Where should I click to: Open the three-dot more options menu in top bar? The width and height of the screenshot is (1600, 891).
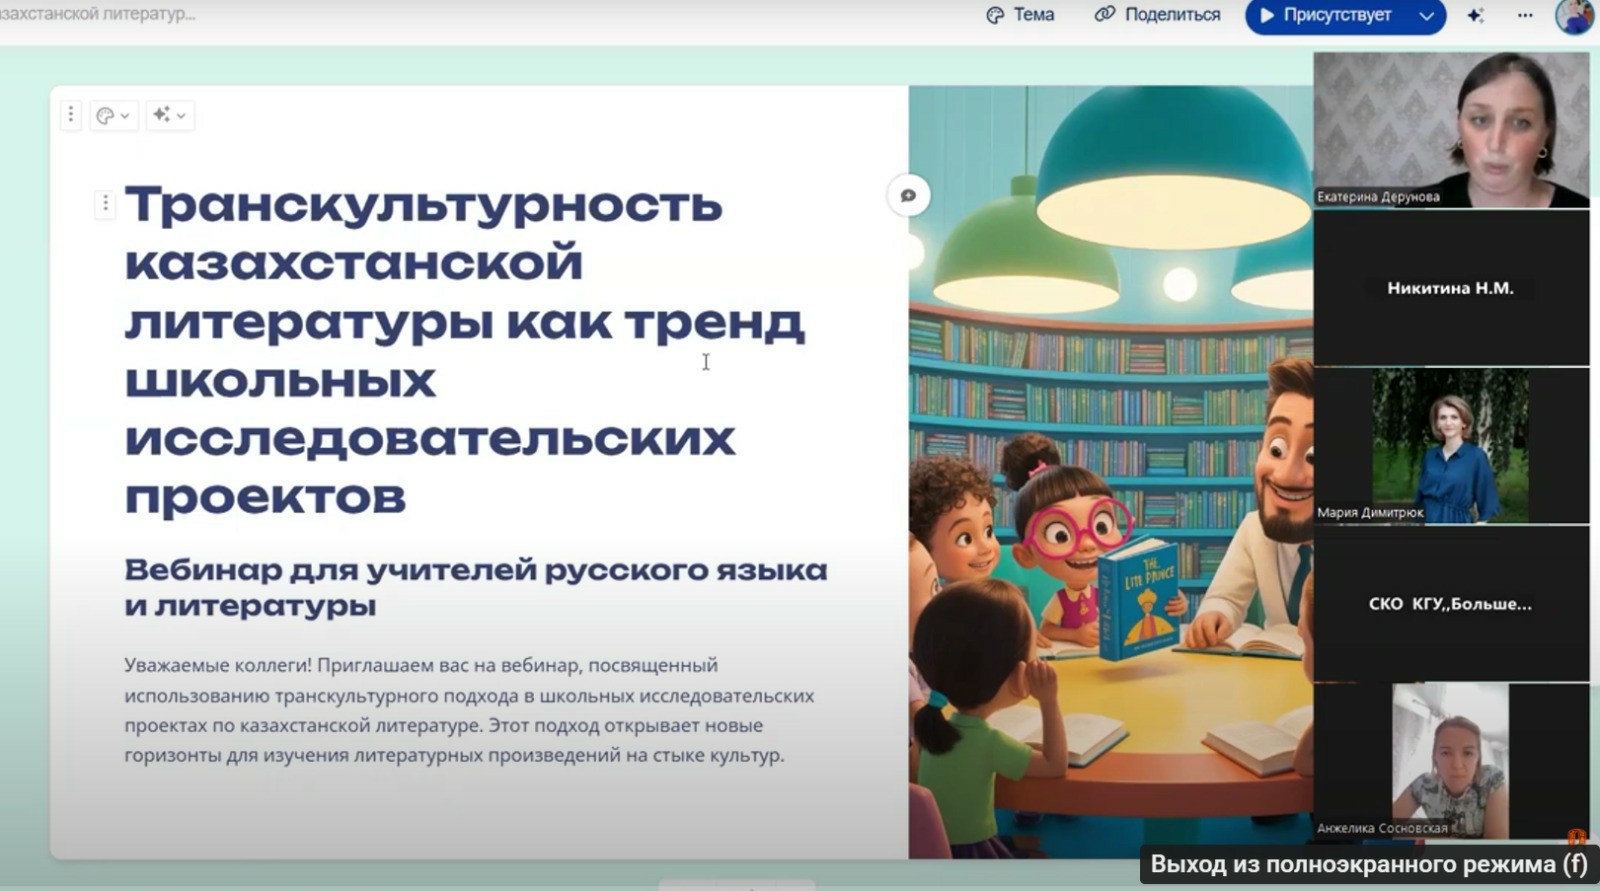pyautogui.click(x=1525, y=15)
